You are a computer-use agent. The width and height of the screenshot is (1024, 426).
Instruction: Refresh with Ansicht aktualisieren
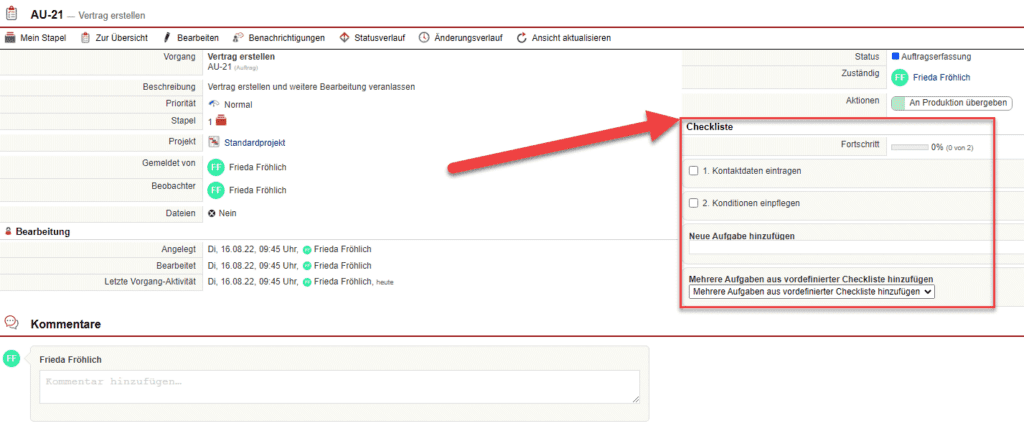click(x=563, y=38)
